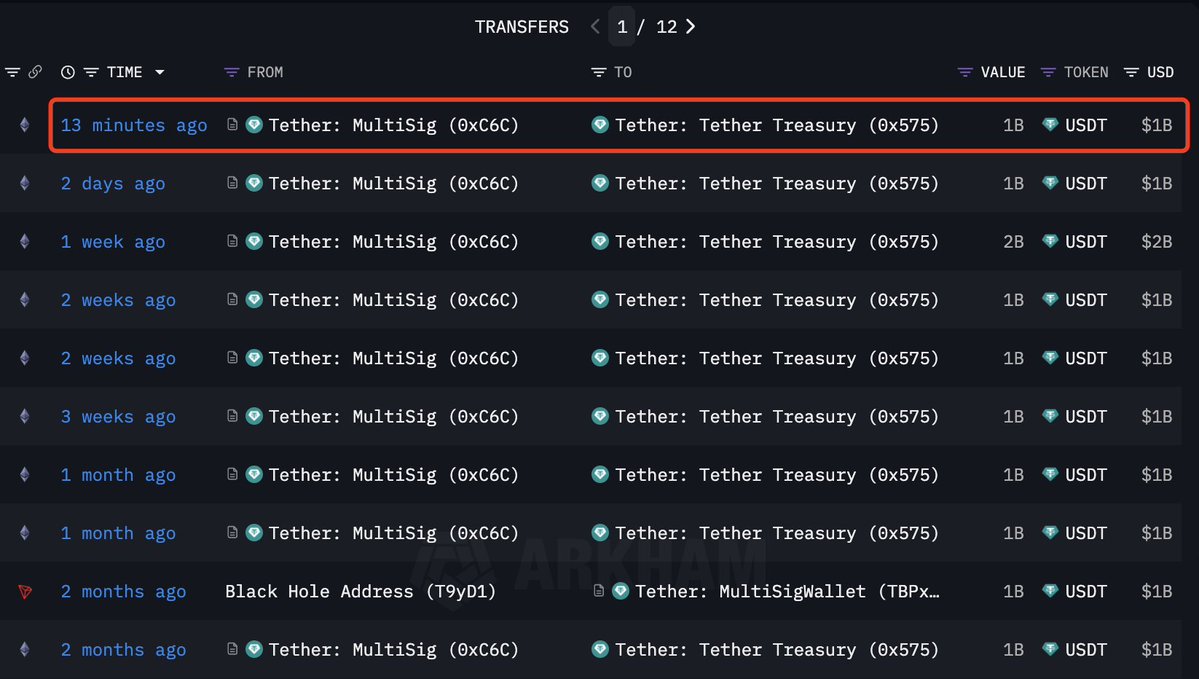Viewport: 1199px width, 679px height.
Task: Expand the TIME sort dropdown arrow
Action: coord(160,72)
